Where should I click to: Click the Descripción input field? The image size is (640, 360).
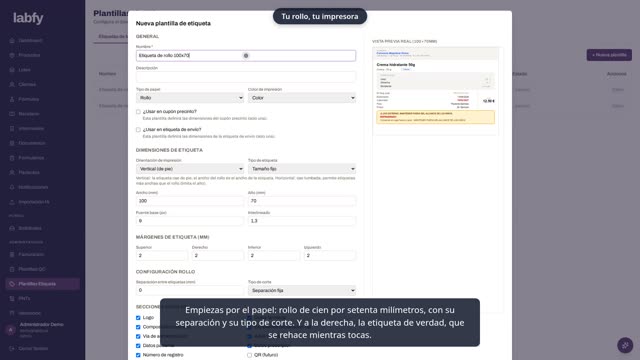tap(246, 77)
